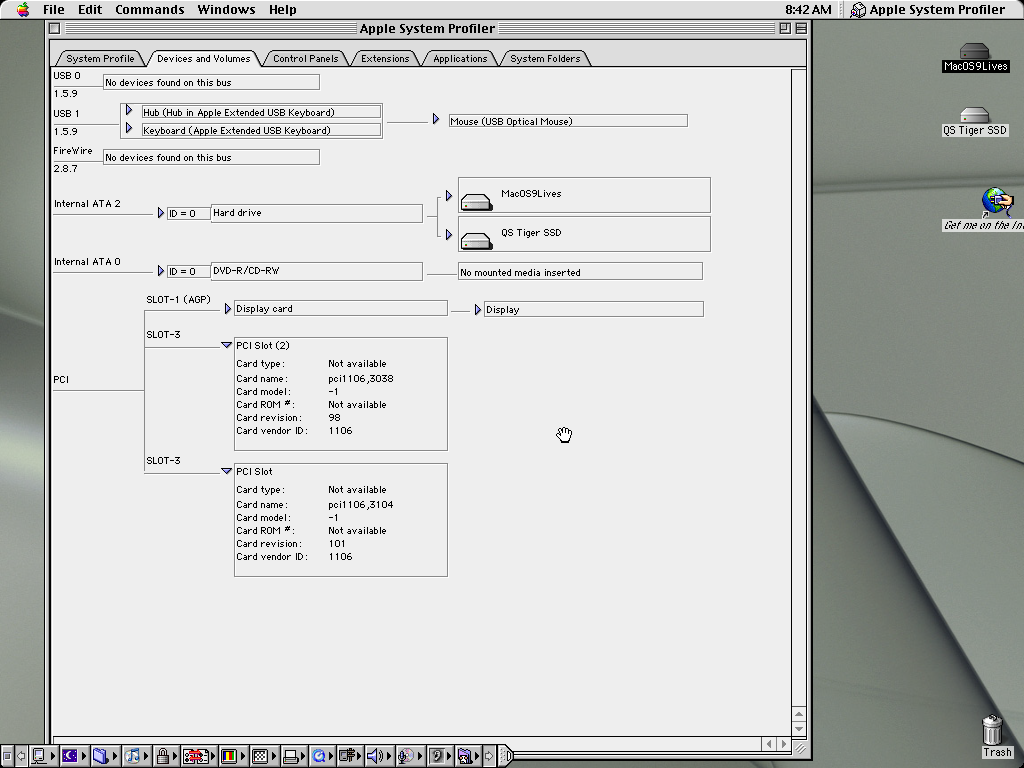Expand the Display entry
1024x768 pixels.
[477, 310]
